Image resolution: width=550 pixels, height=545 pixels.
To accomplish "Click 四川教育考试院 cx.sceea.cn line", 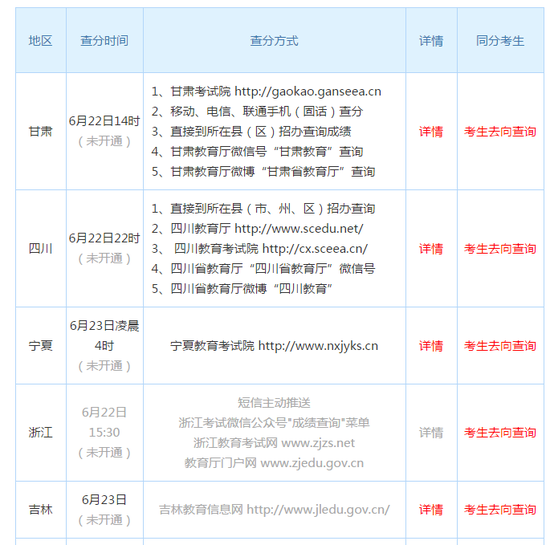I will (x=259, y=249).
